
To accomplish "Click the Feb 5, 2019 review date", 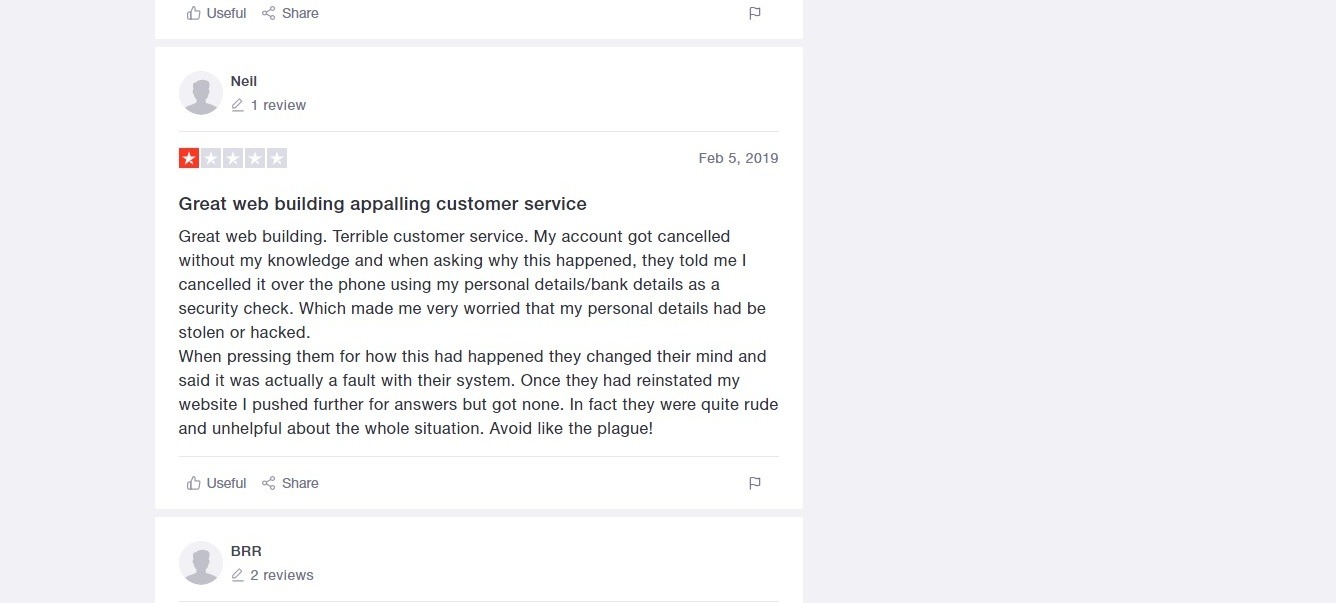I will [738, 158].
